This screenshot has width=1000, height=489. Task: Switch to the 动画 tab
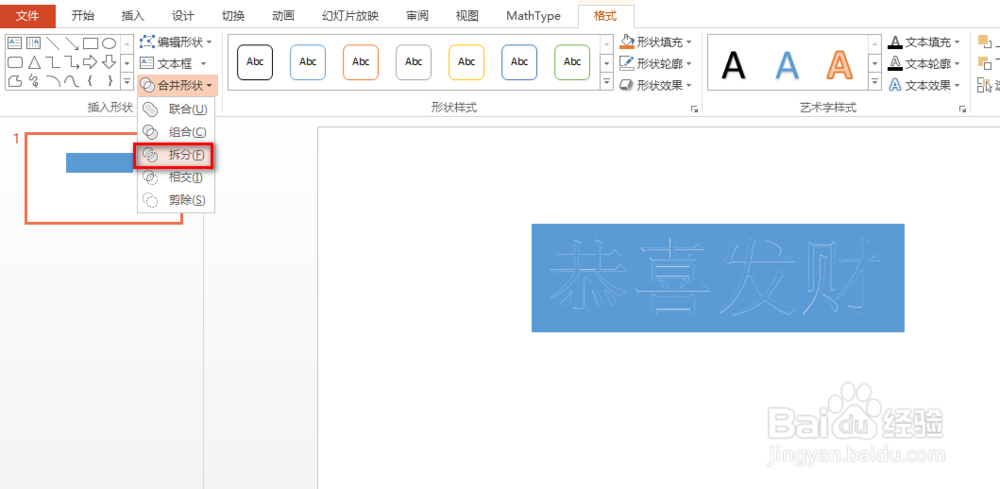283,16
